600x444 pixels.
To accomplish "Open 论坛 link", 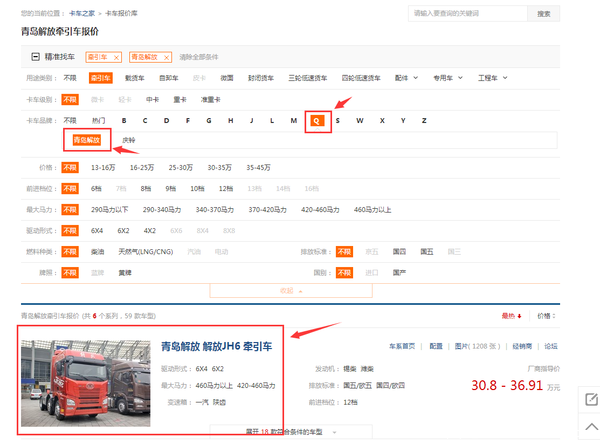I will (x=551, y=346).
